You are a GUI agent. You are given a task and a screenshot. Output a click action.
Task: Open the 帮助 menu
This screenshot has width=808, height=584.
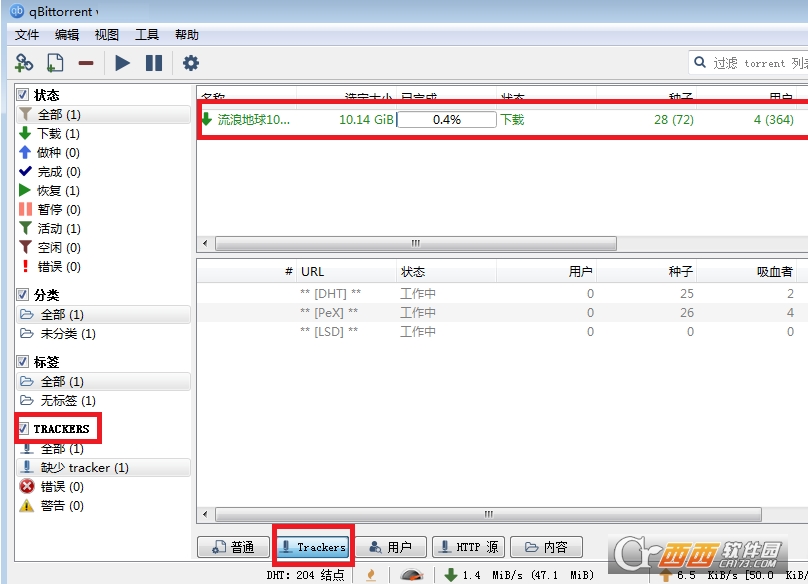point(187,35)
